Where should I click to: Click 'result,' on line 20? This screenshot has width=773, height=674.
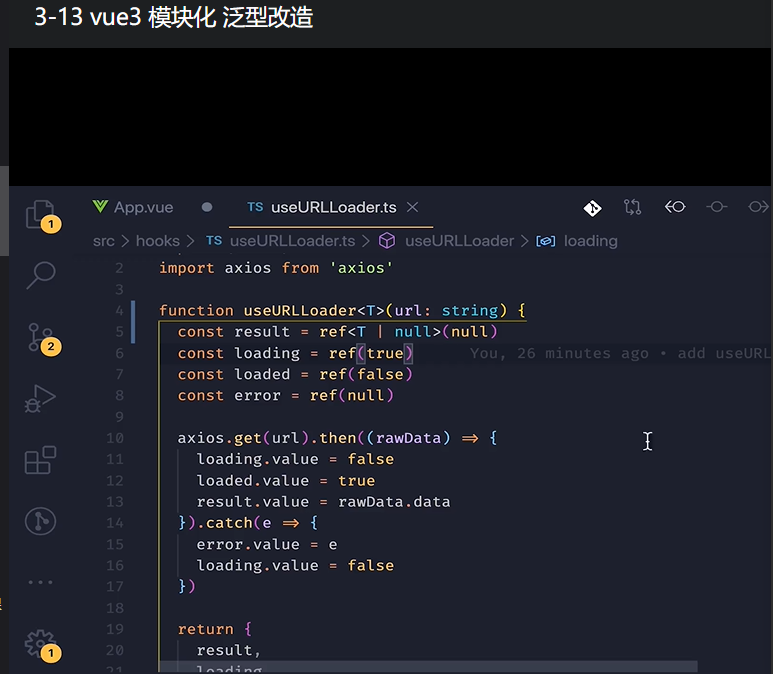[x=228, y=650]
